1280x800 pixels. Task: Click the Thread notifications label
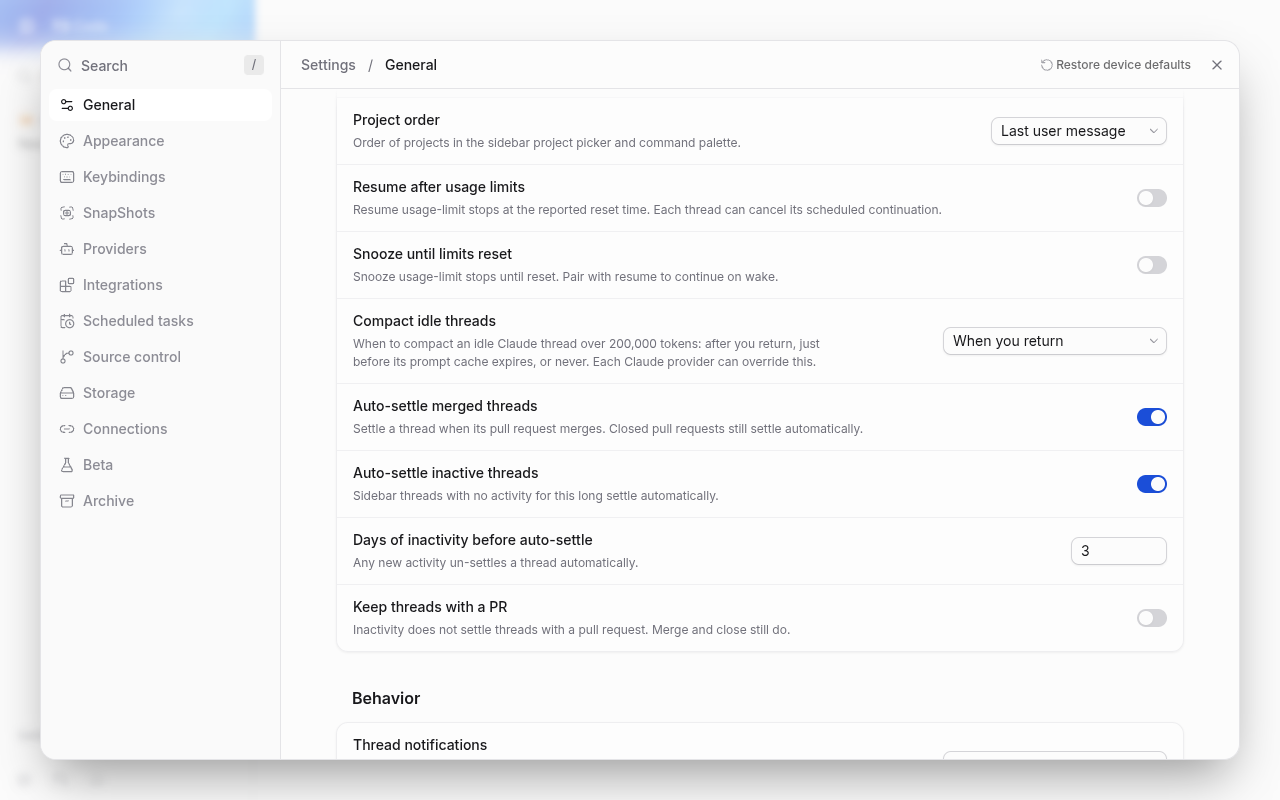point(420,745)
